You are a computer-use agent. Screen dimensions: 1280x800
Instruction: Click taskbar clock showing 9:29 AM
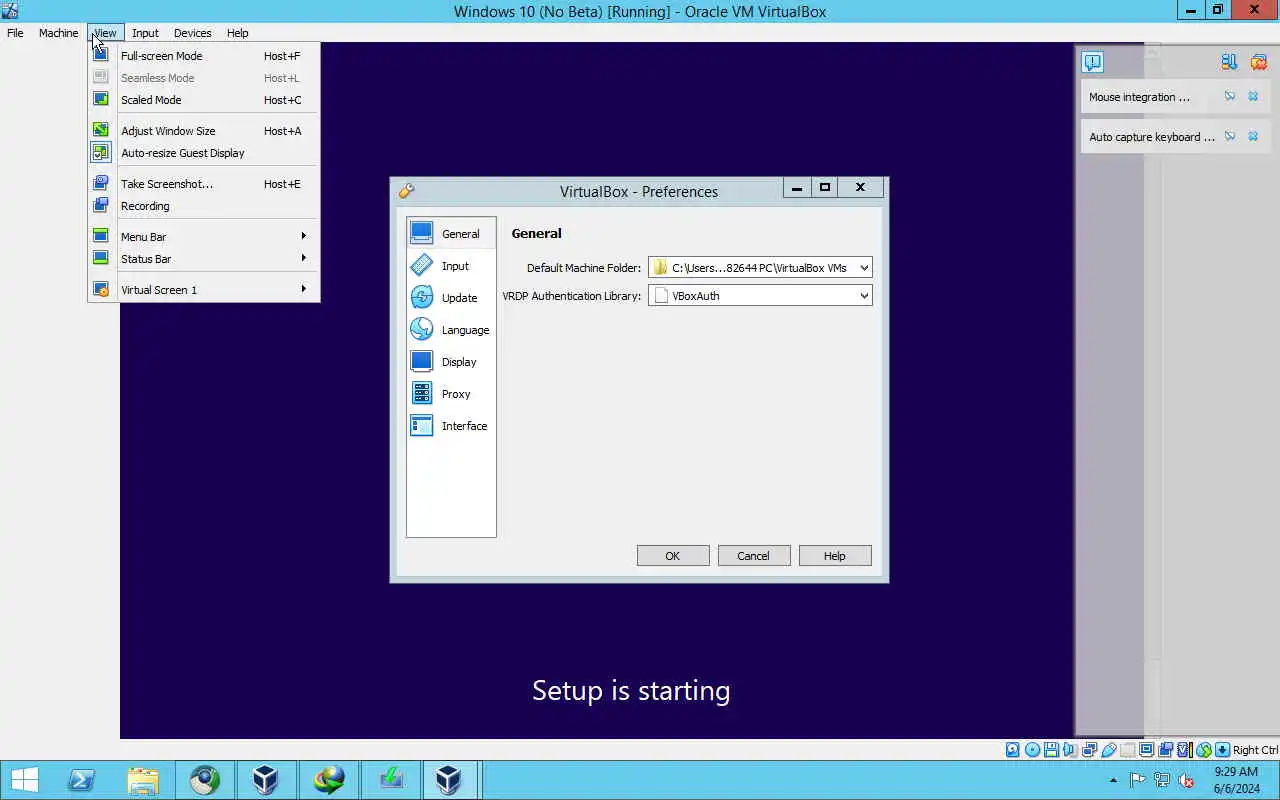[1236, 780]
